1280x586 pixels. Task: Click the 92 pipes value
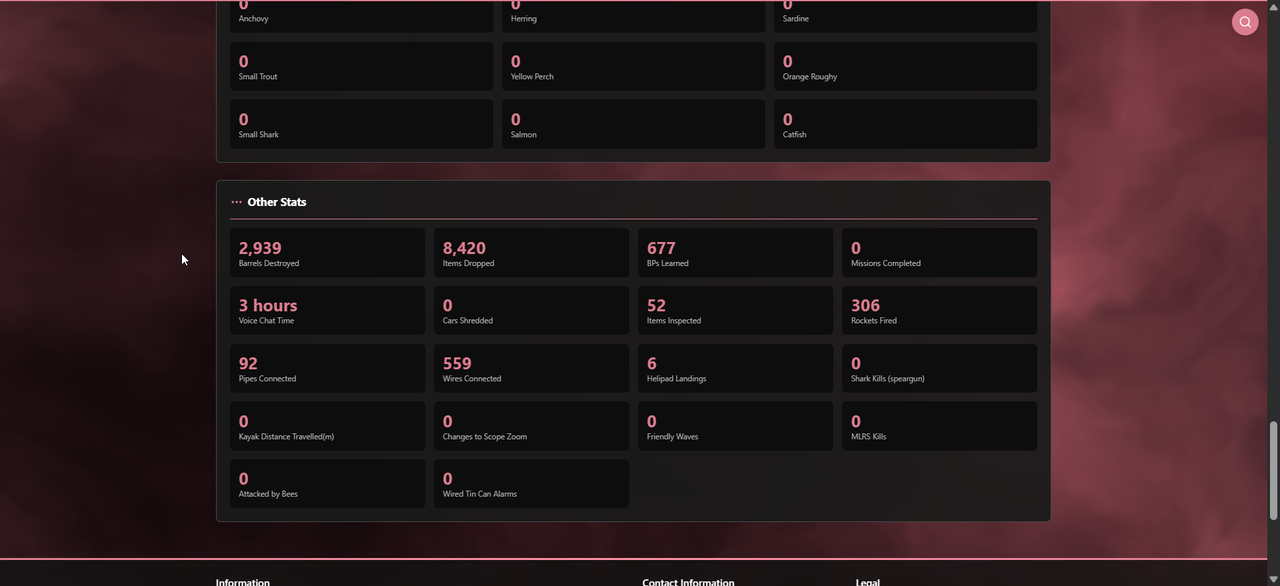tap(248, 363)
